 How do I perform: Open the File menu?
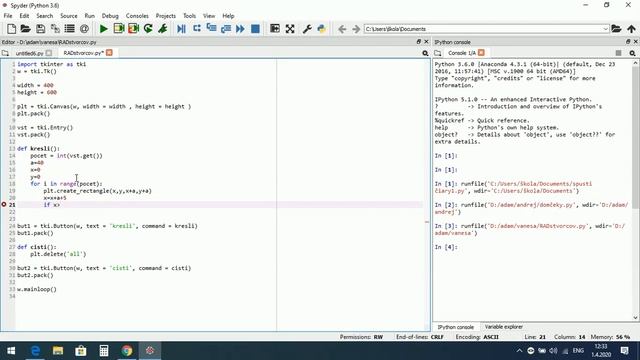8,16
